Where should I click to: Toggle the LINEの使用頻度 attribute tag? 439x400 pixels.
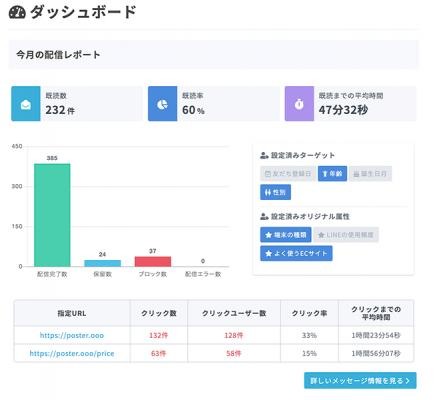(346, 235)
